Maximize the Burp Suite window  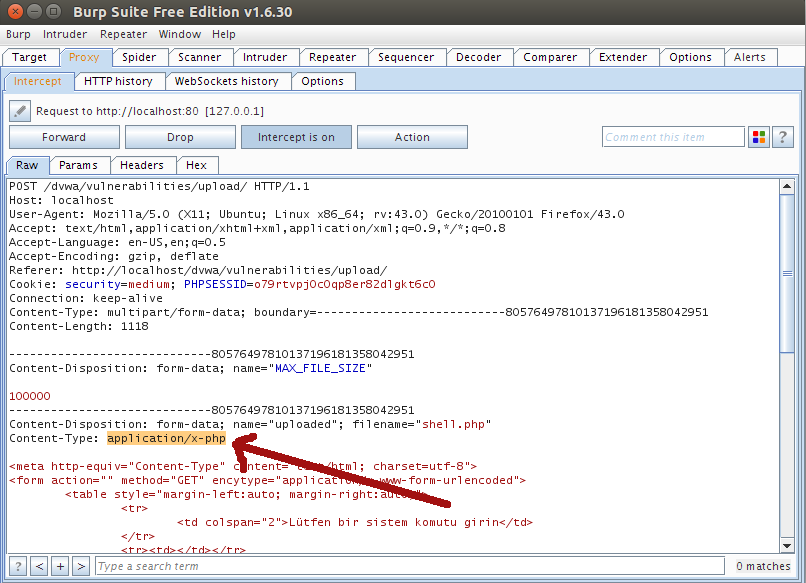[53, 11]
